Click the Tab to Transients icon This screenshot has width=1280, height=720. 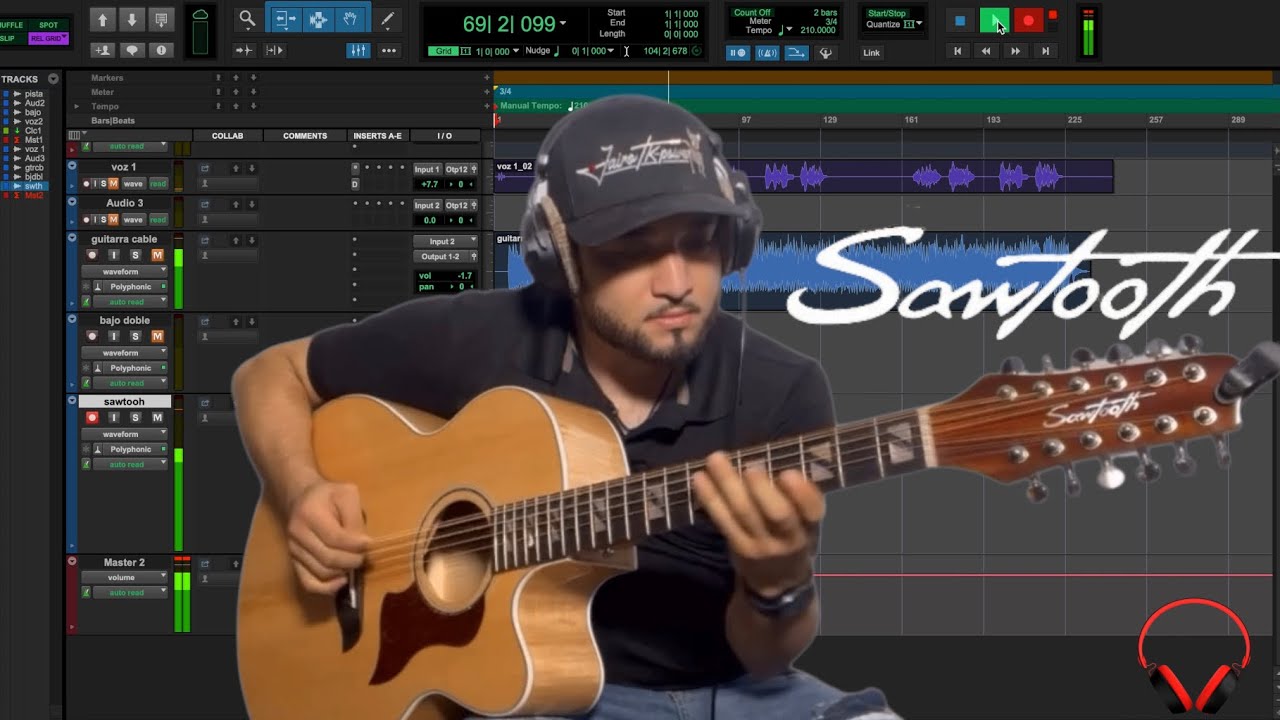pos(243,50)
